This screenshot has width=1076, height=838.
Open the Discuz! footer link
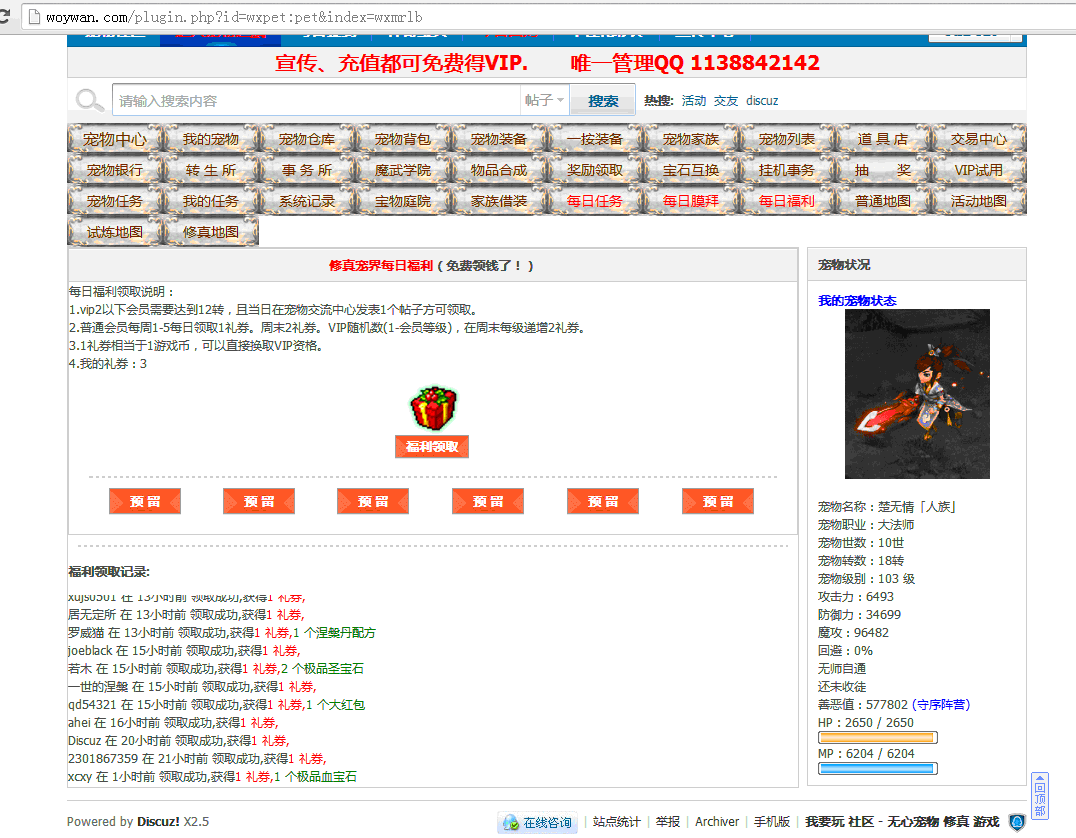pos(158,822)
